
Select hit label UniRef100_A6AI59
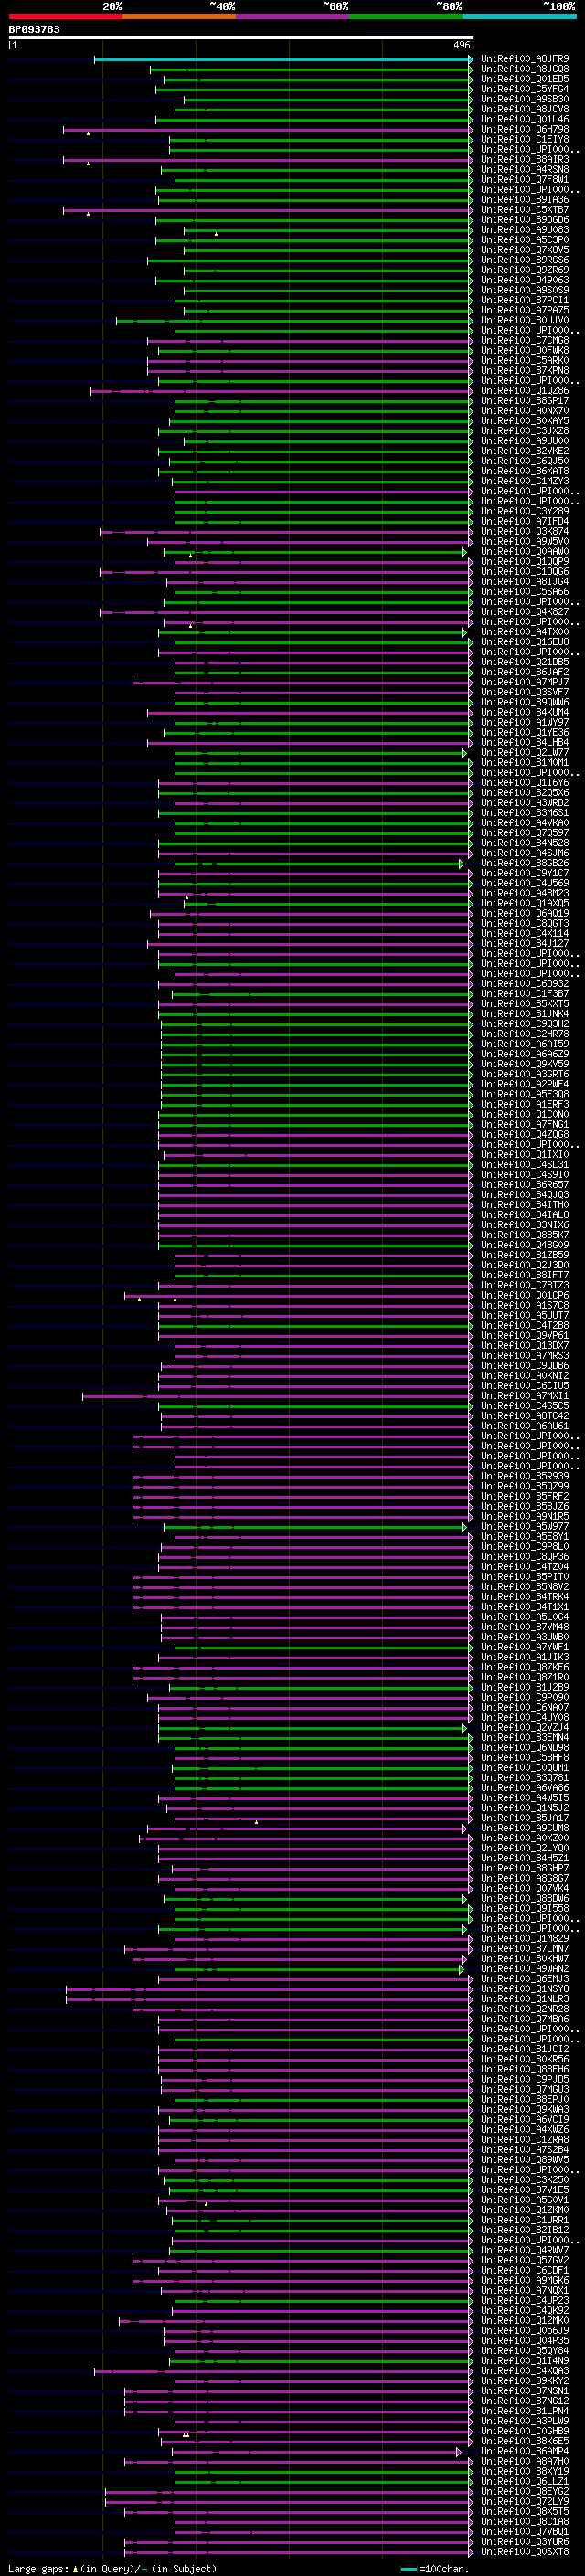525,1043
